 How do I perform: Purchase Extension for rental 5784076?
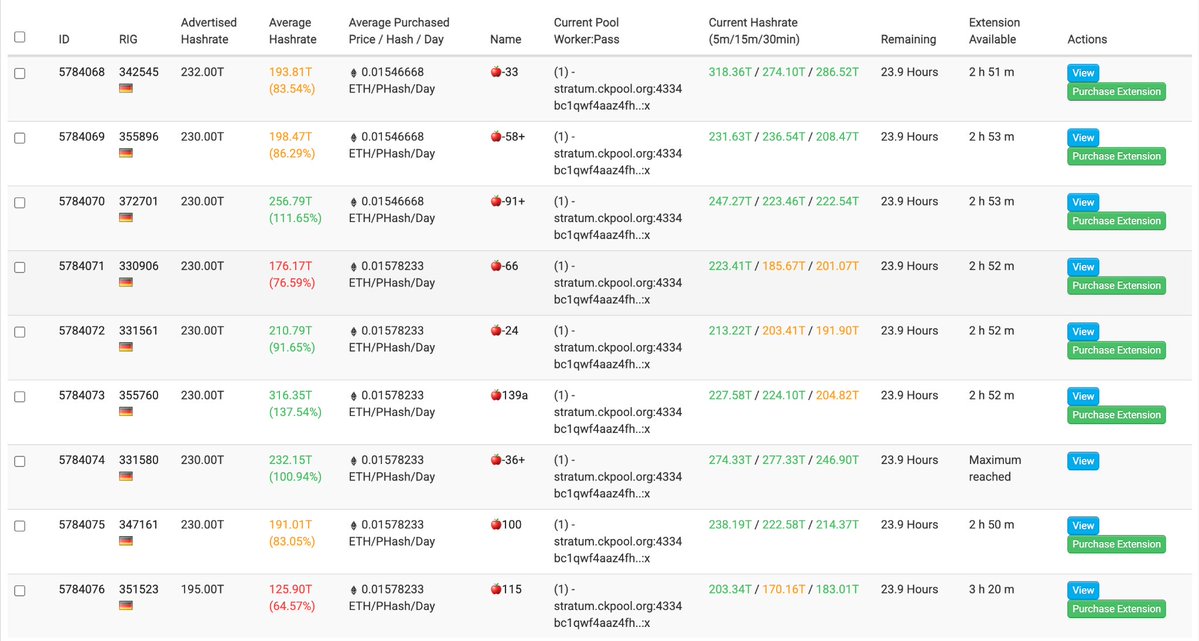(x=1116, y=609)
